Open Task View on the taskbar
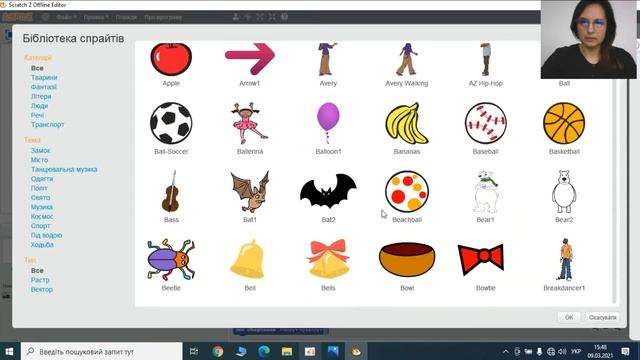640x360 pixels. tap(194, 351)
